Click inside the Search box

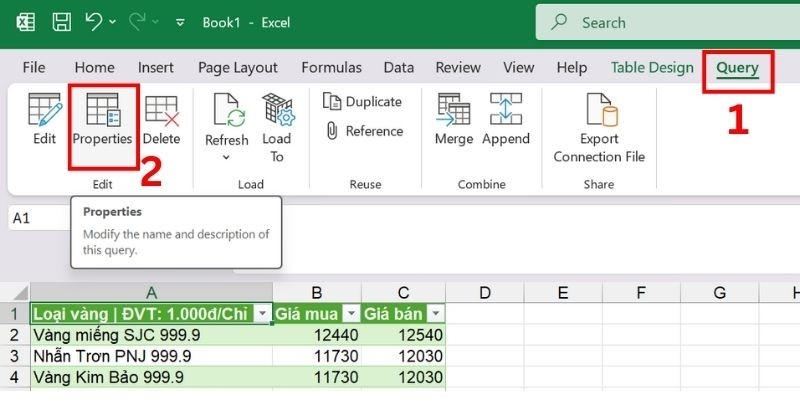pos(668,22)
